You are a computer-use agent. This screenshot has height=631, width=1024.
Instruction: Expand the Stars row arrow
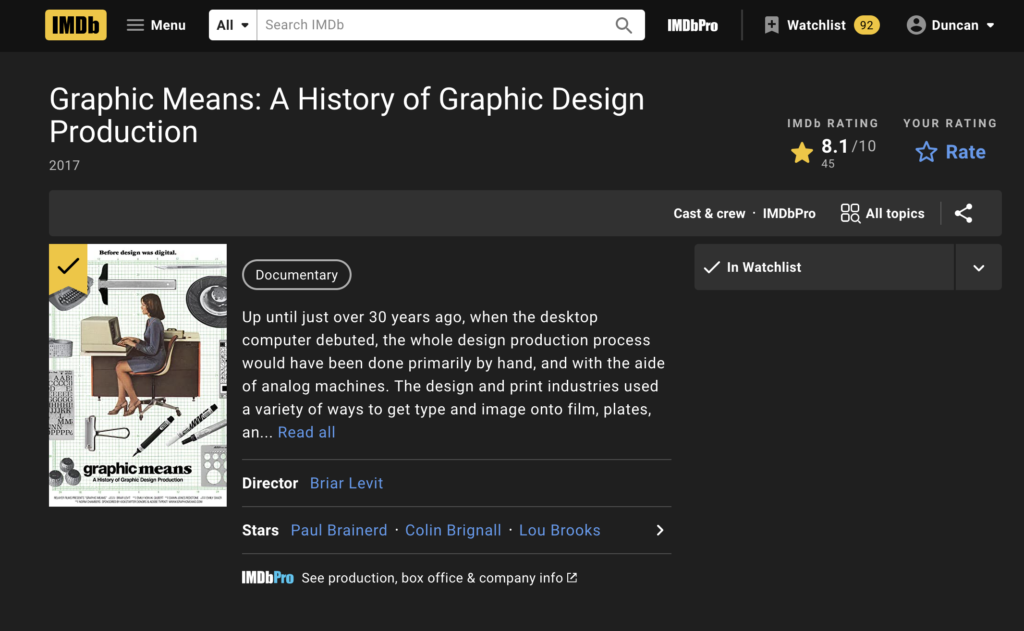click(x=659, y=530)
